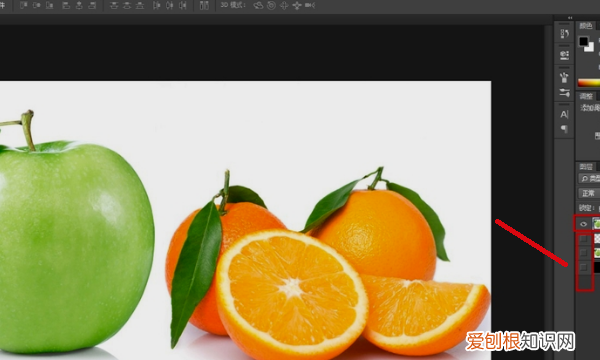Click the Distribute horizontal centers icon
This screenshot has height=360, width=600.
(x=170, y=5)
